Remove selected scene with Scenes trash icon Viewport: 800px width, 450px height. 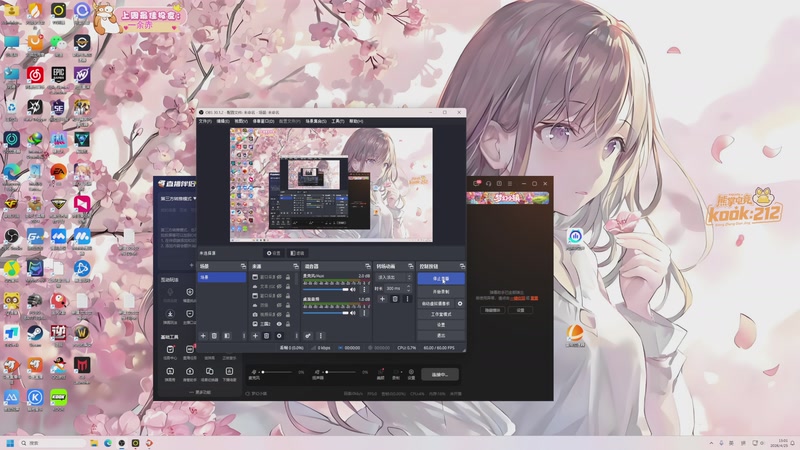pyautogui.click(x=214, y=336)
